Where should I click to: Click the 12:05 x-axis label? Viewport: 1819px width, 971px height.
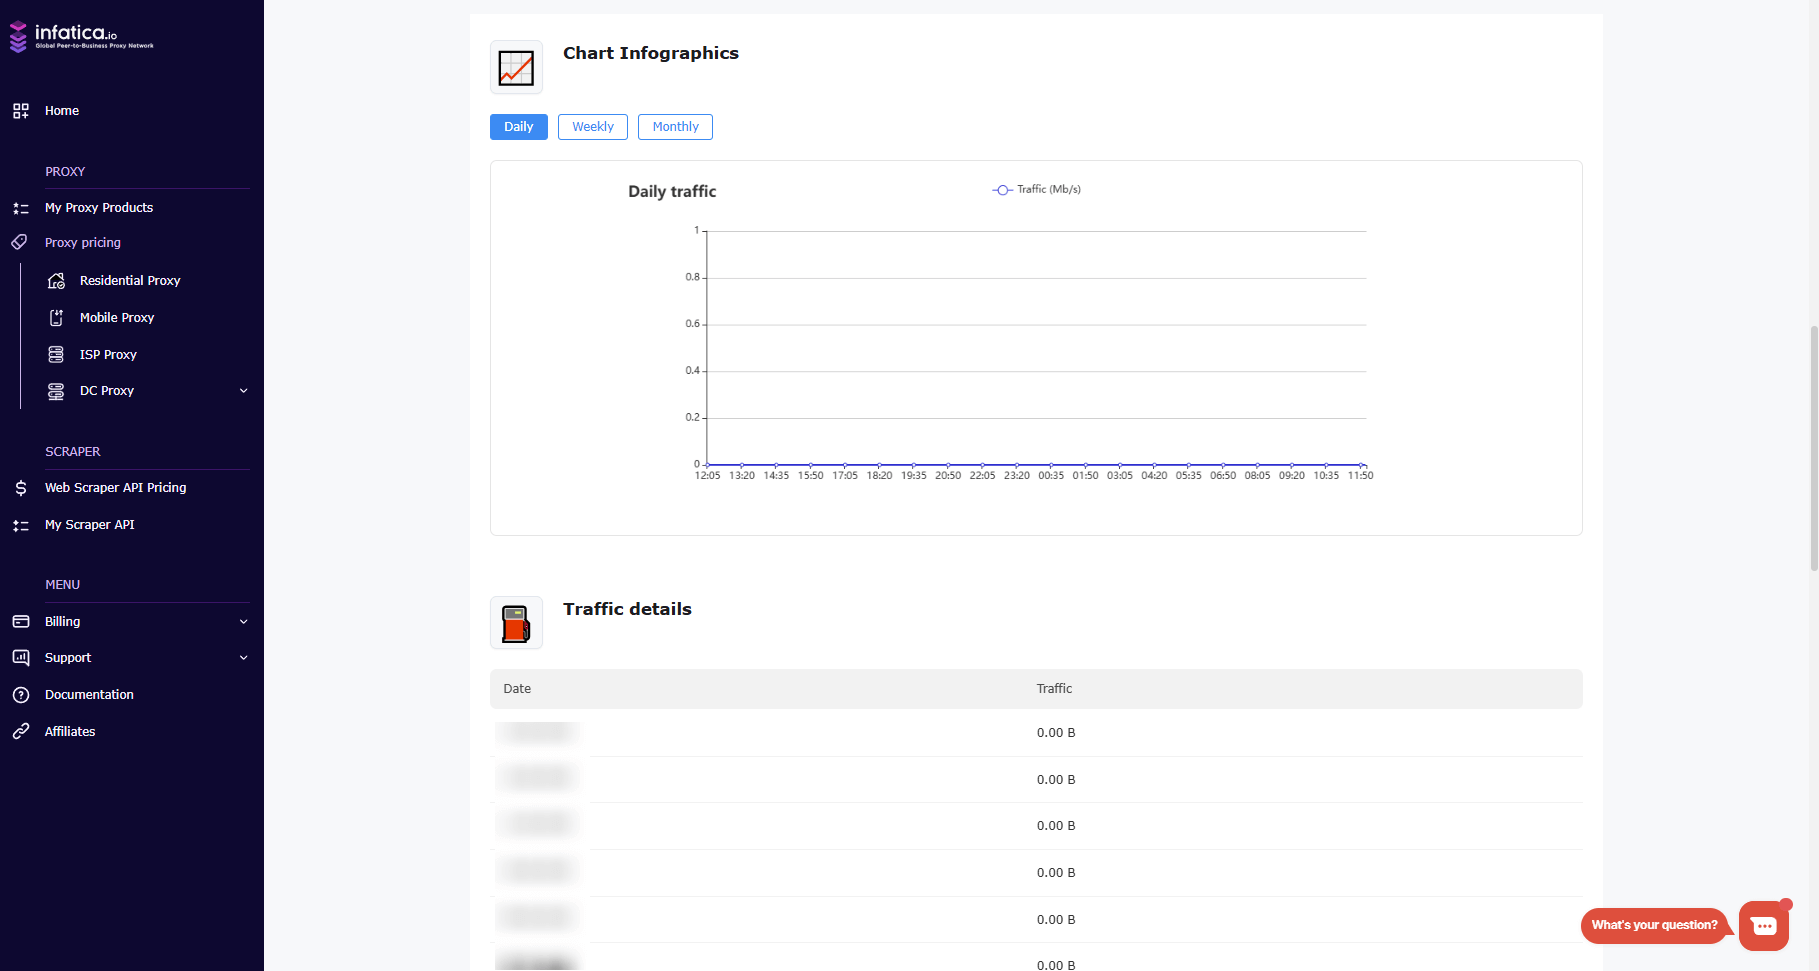pos(707,476)
